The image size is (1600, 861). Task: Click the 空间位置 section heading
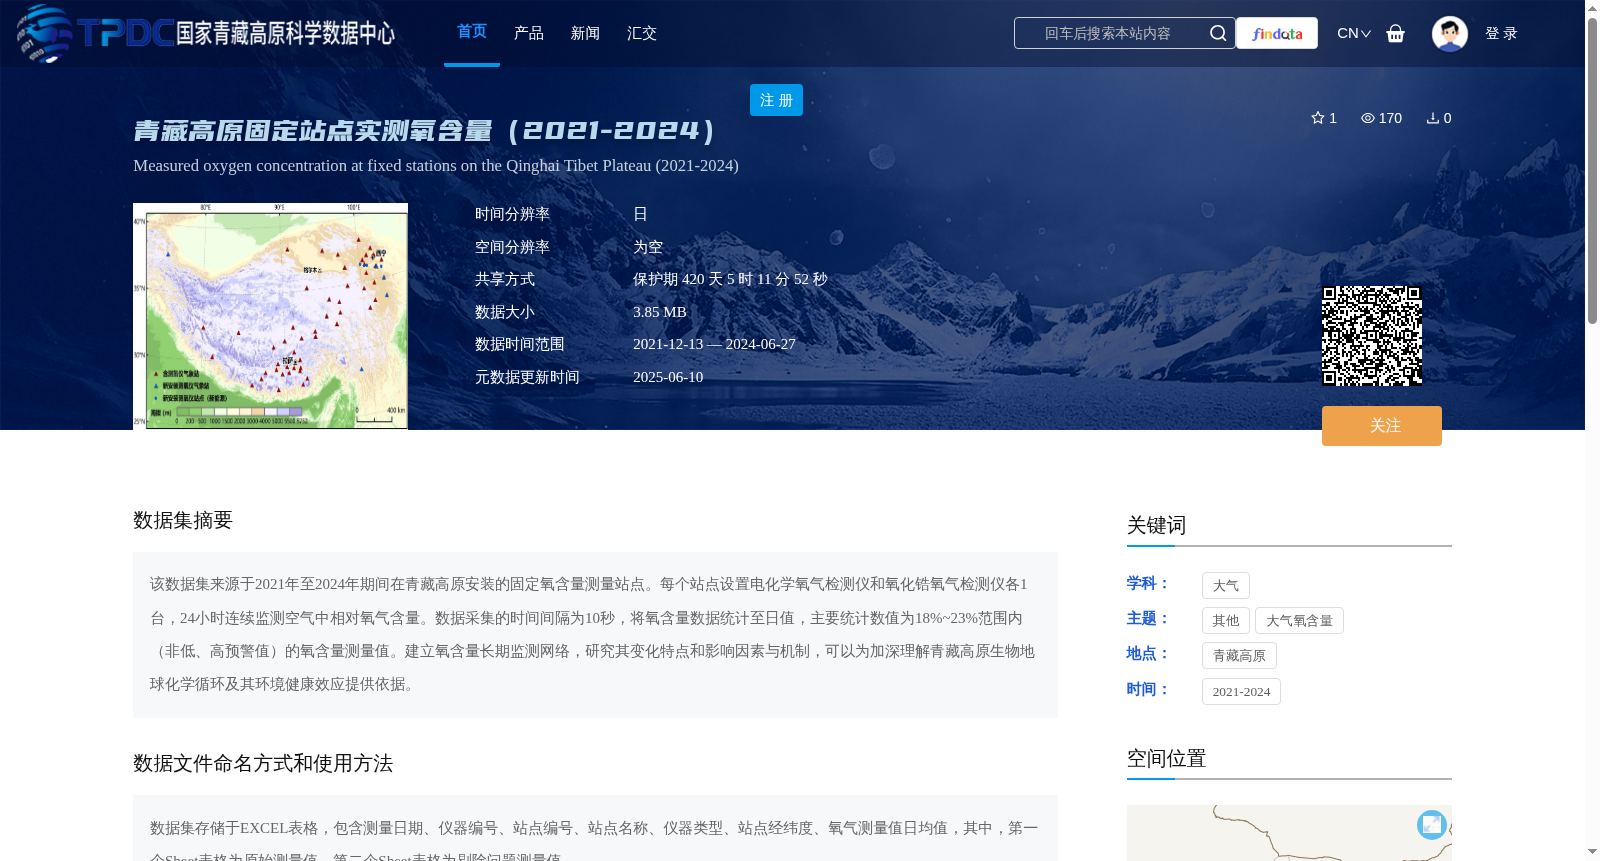click(x=1167, y=758)
